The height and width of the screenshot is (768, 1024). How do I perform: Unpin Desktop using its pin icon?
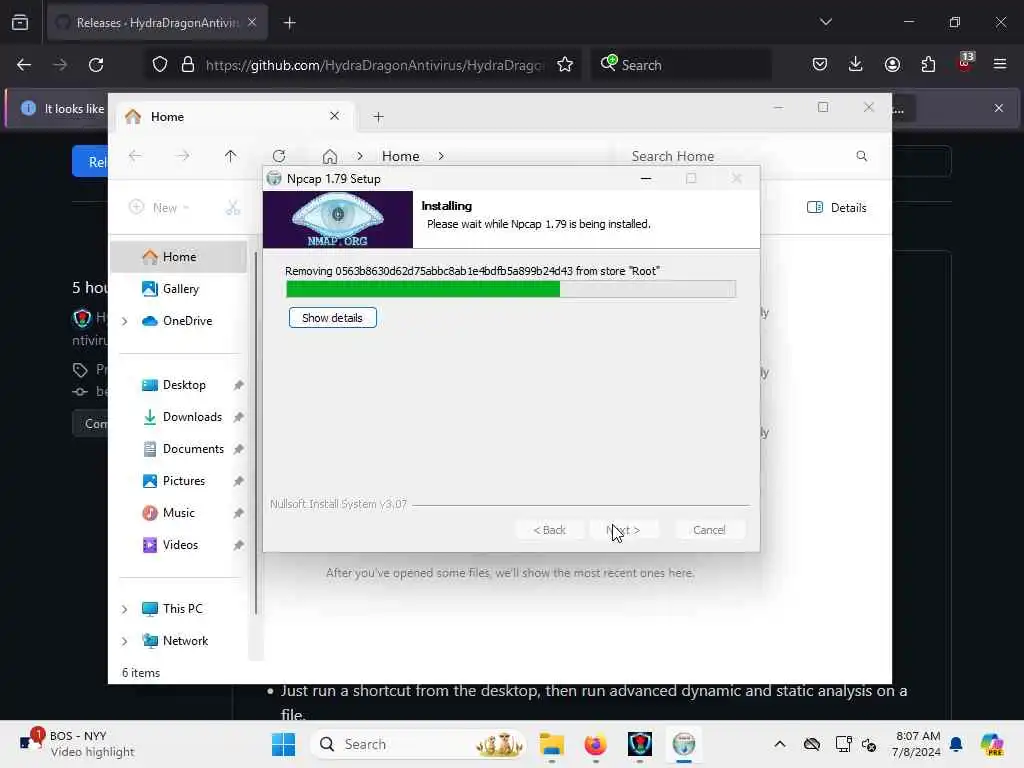(x=238, y=385)
